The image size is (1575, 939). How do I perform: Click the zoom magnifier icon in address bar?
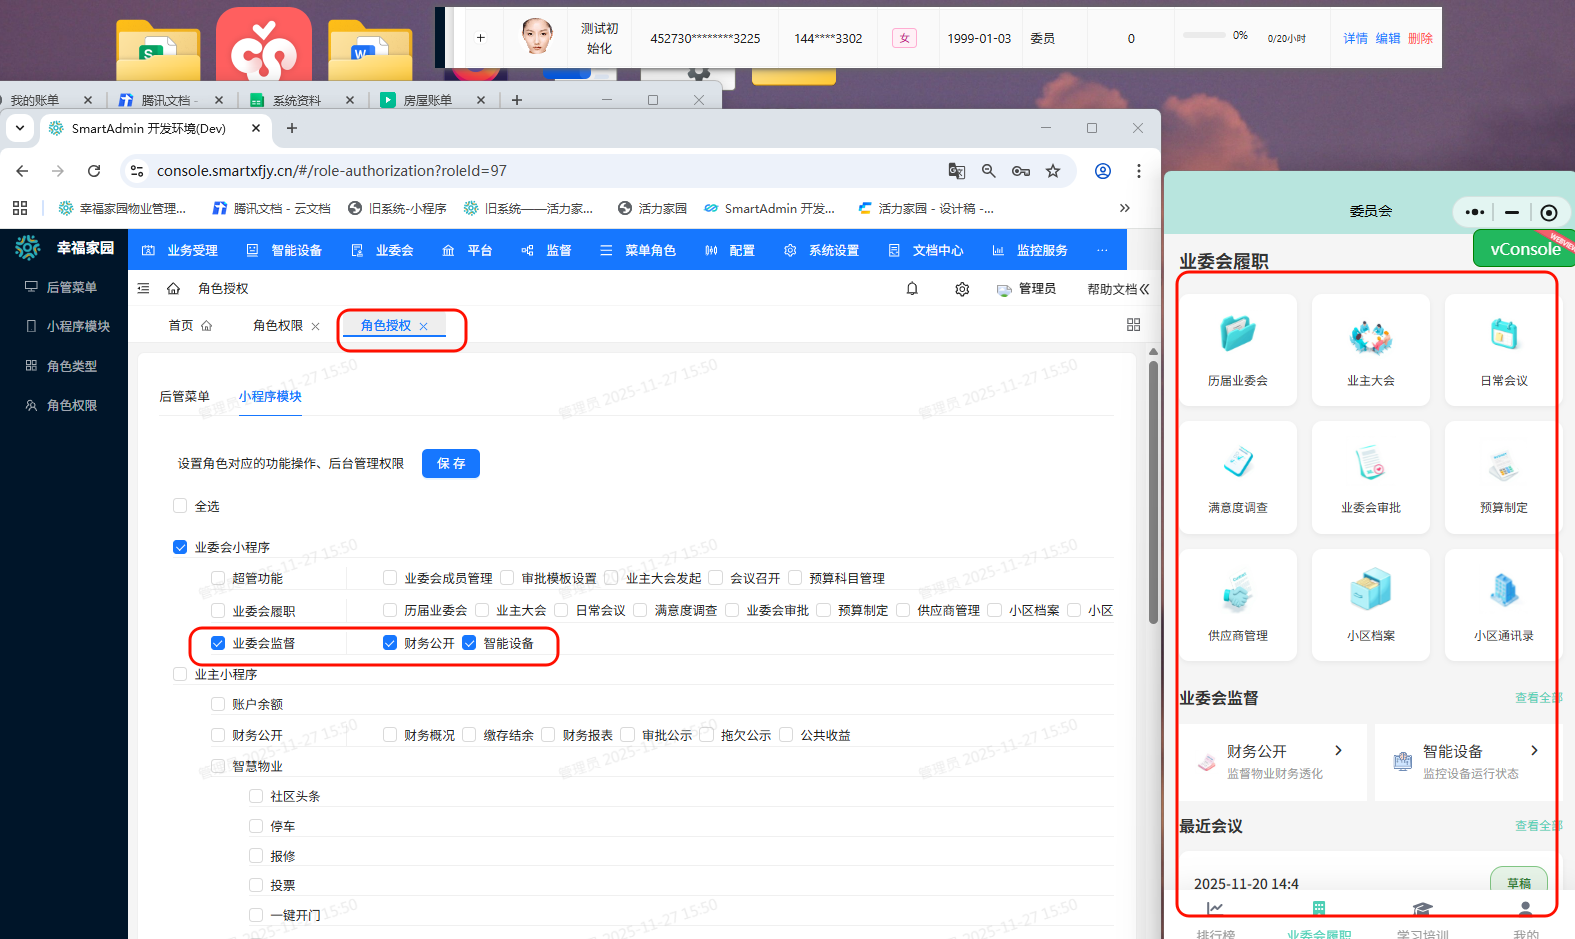click(x=989, y=171)
